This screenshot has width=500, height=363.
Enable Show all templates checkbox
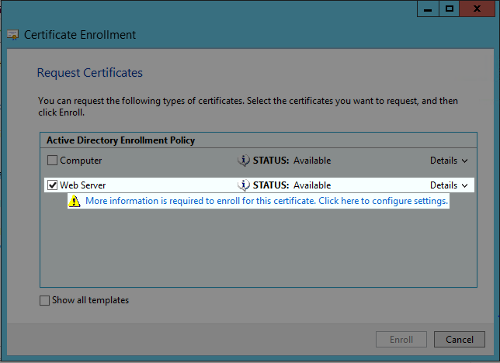[45, 300]
